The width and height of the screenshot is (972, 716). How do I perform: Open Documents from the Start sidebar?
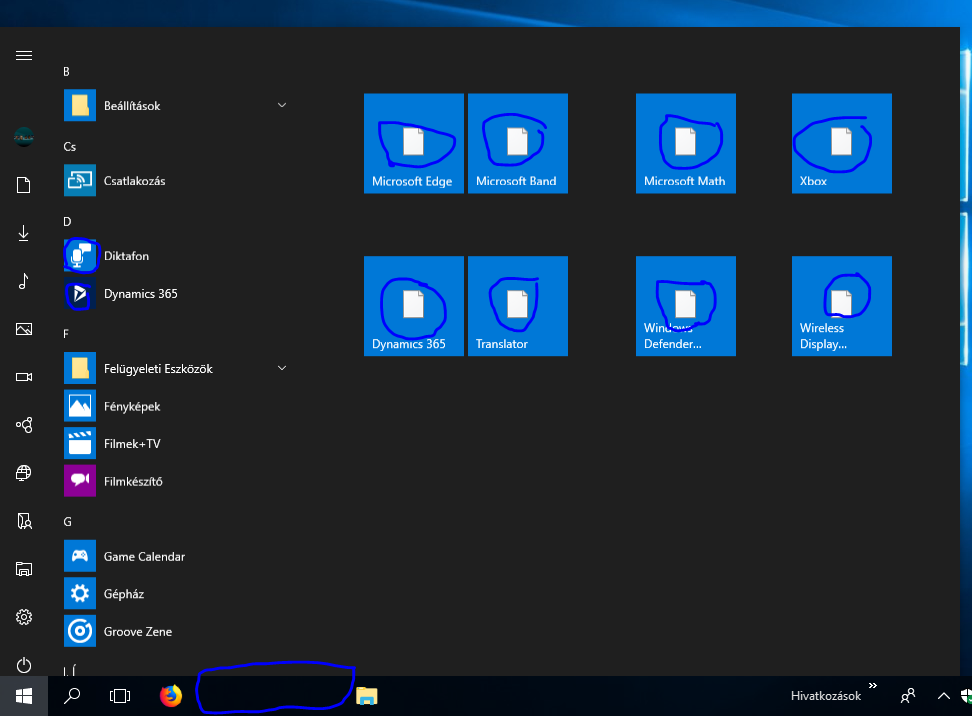[x=24, y=185]
